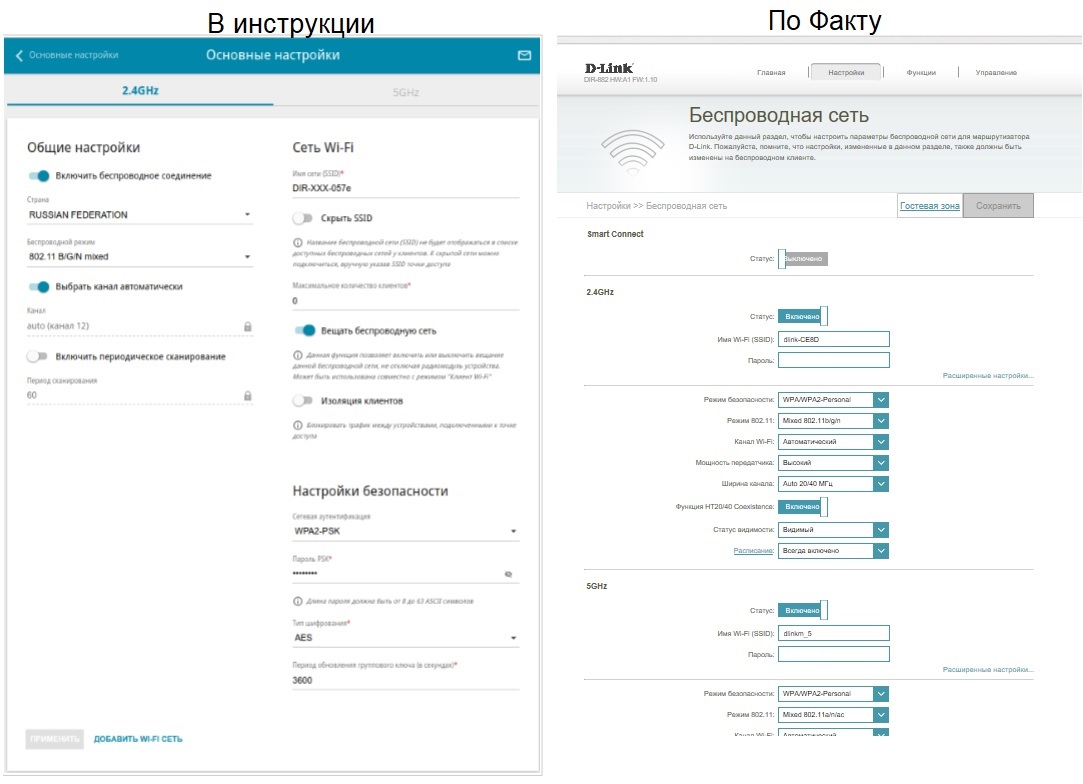Click info icon beside Скрыть SSID description
This screenshot has height=784, width=1083.
pos(298,242)
